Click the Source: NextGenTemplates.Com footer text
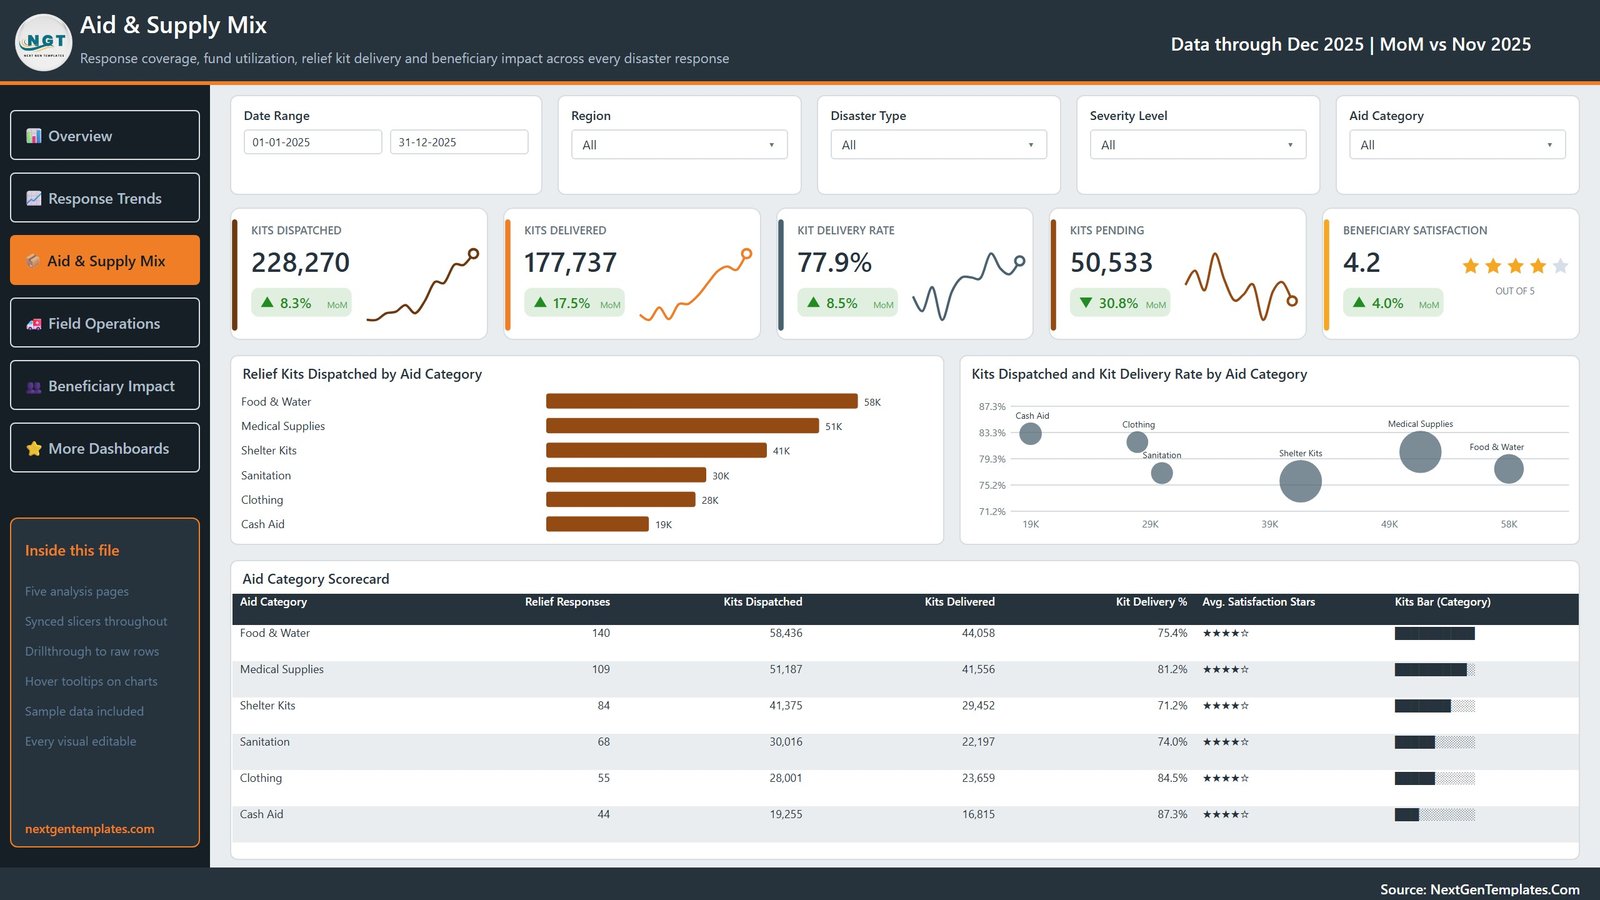The width and height of the screenshot is (1600, 900). pos(1480,889)
